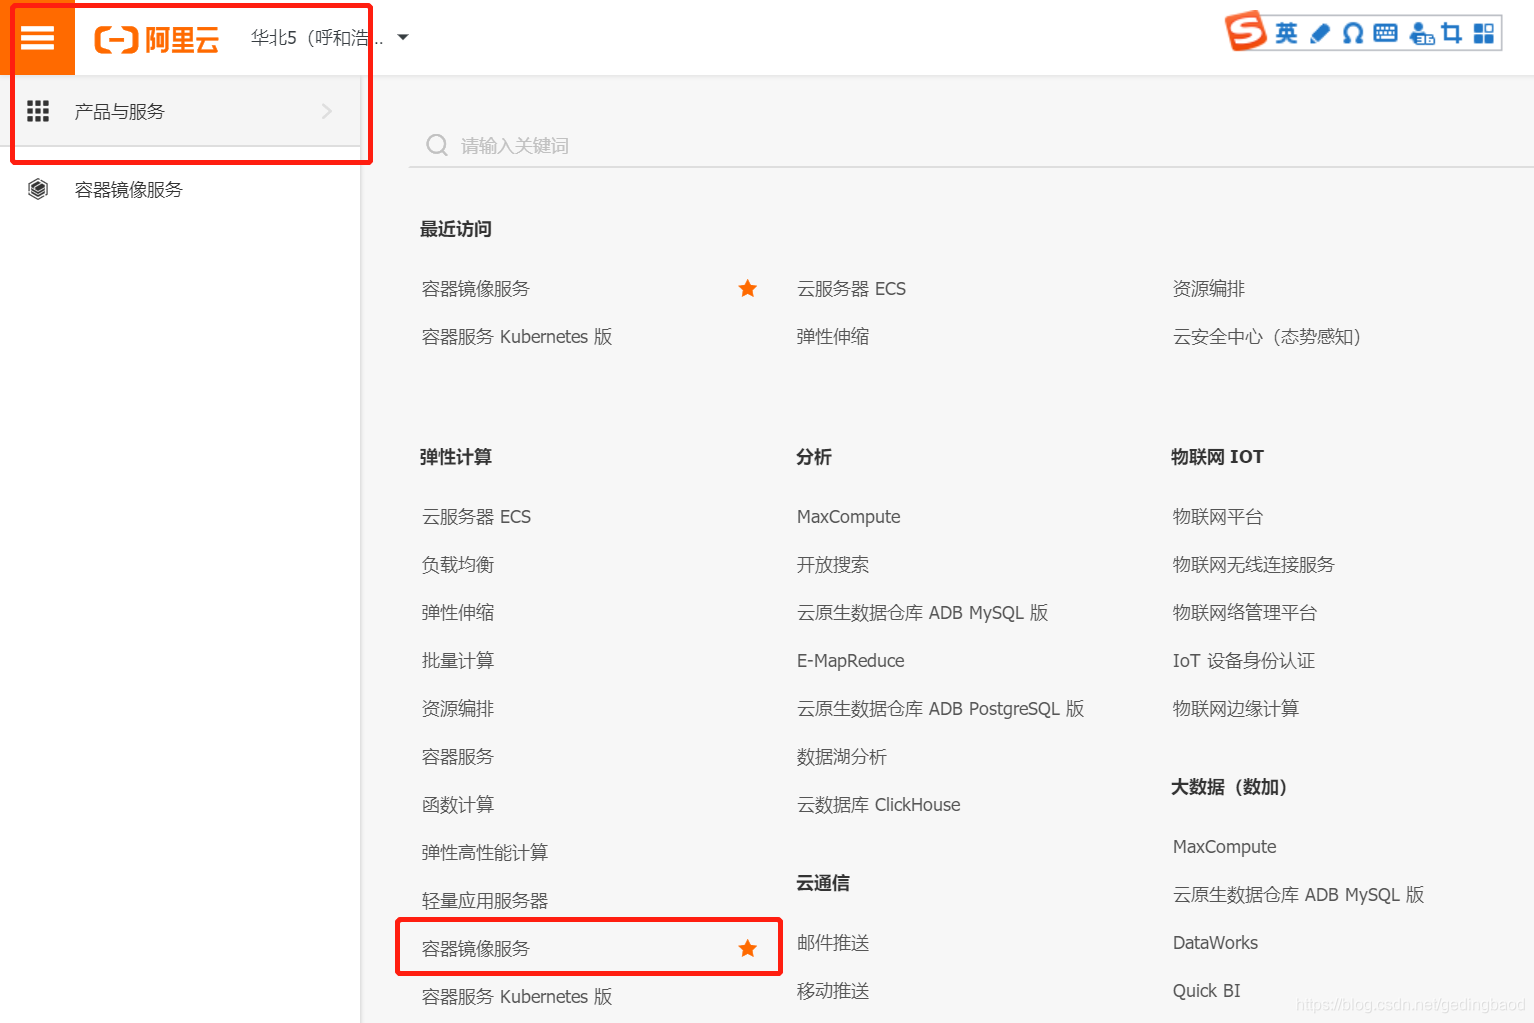Screen dimensions: 1534x1023
Task: Toggle favorite star for 容器镜像服务 under 弹性计算
Action: pyautogui.click(x=748, y=948)
